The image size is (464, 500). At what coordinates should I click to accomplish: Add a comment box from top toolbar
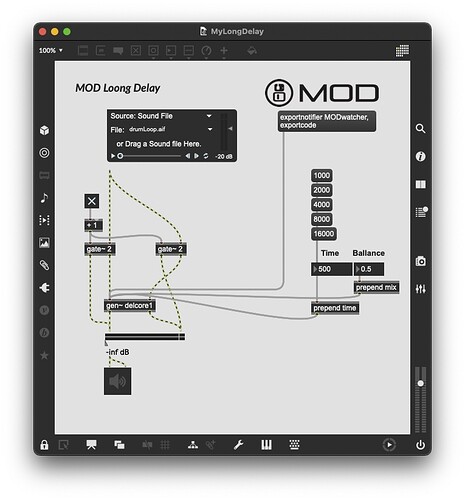[118, 51]
